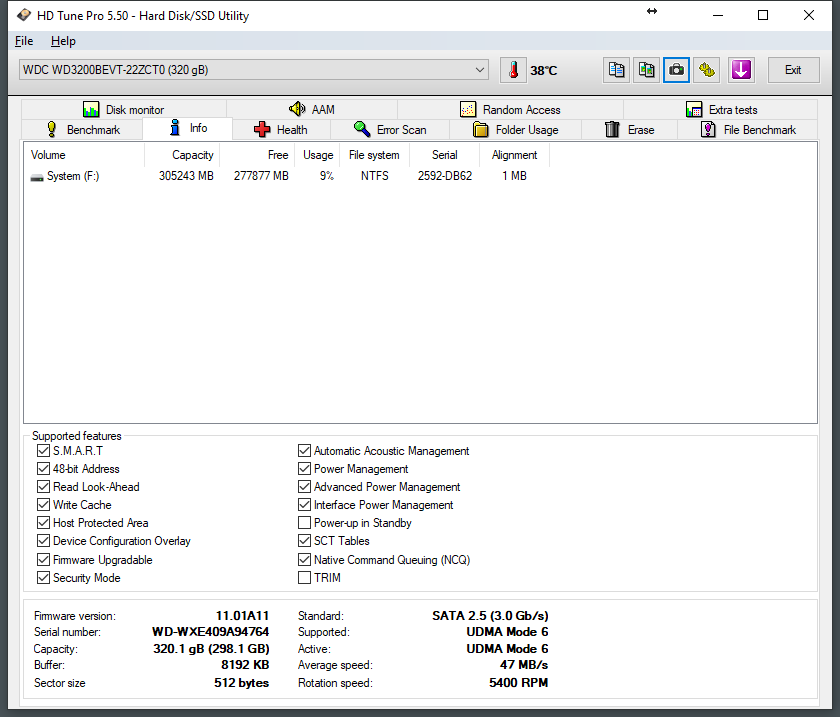This screenshot has width=840, height=717.
Task: Open the File menu
Action: 24,41
